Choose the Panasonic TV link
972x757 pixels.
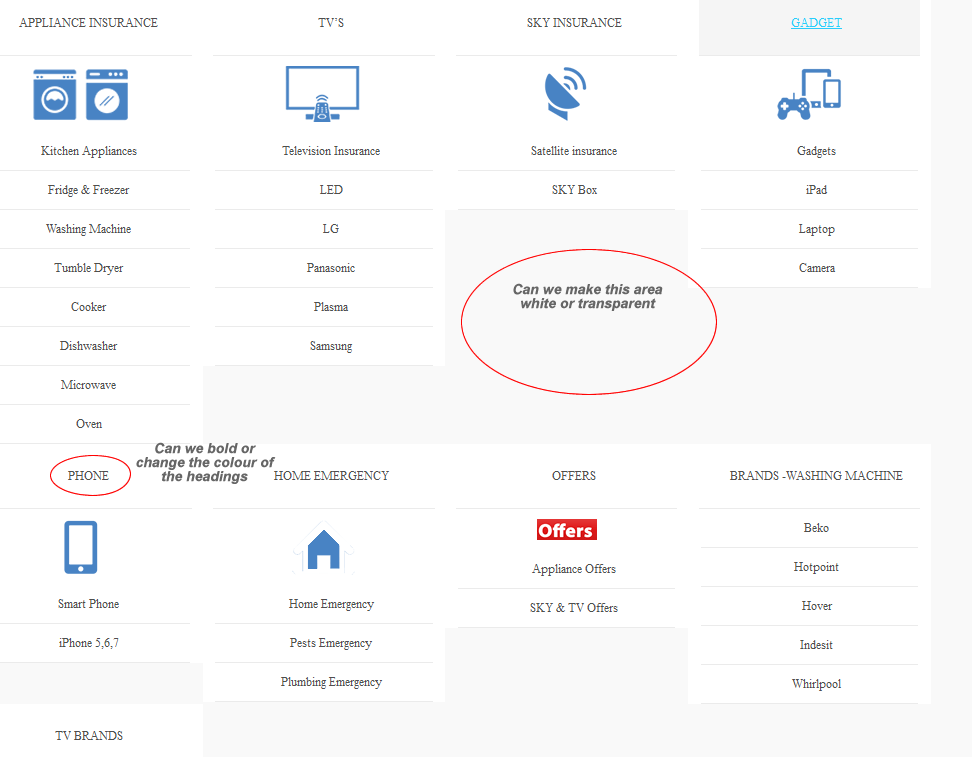point(331,268)
